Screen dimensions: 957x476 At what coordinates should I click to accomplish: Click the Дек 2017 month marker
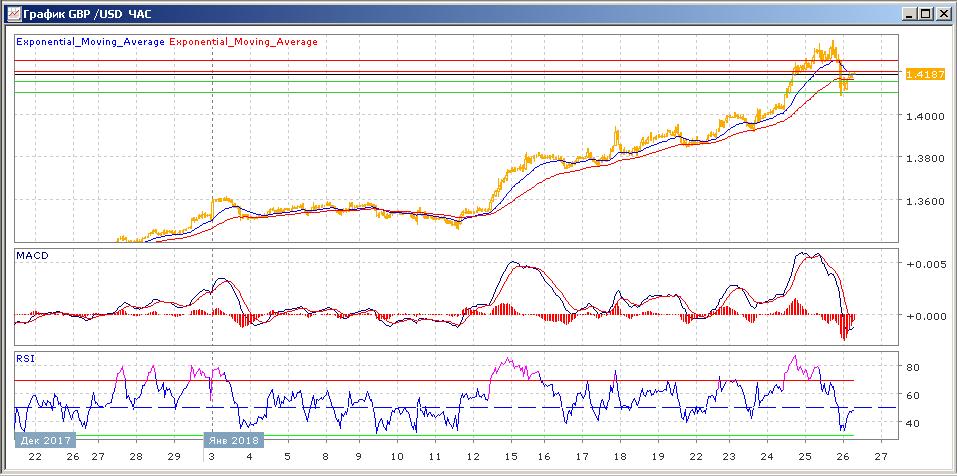point(45,440)
